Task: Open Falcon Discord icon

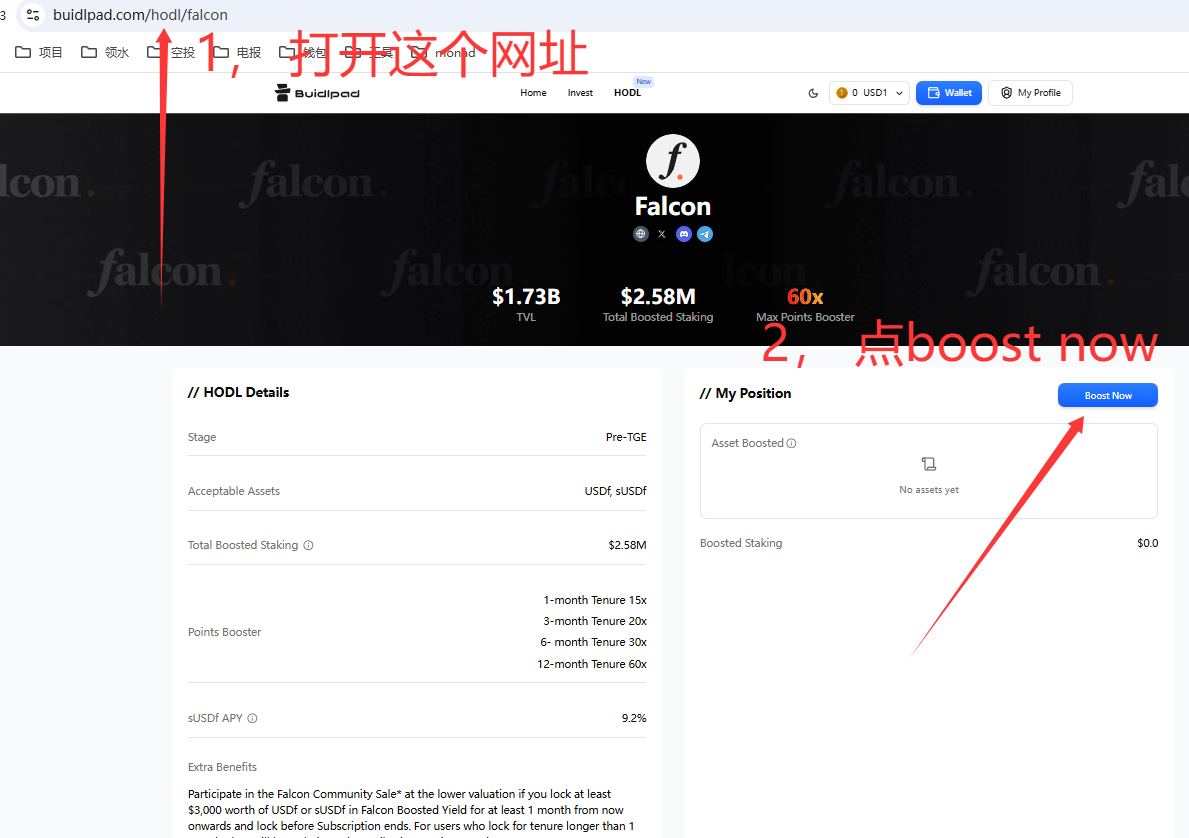Action: (x=683, y=234)
